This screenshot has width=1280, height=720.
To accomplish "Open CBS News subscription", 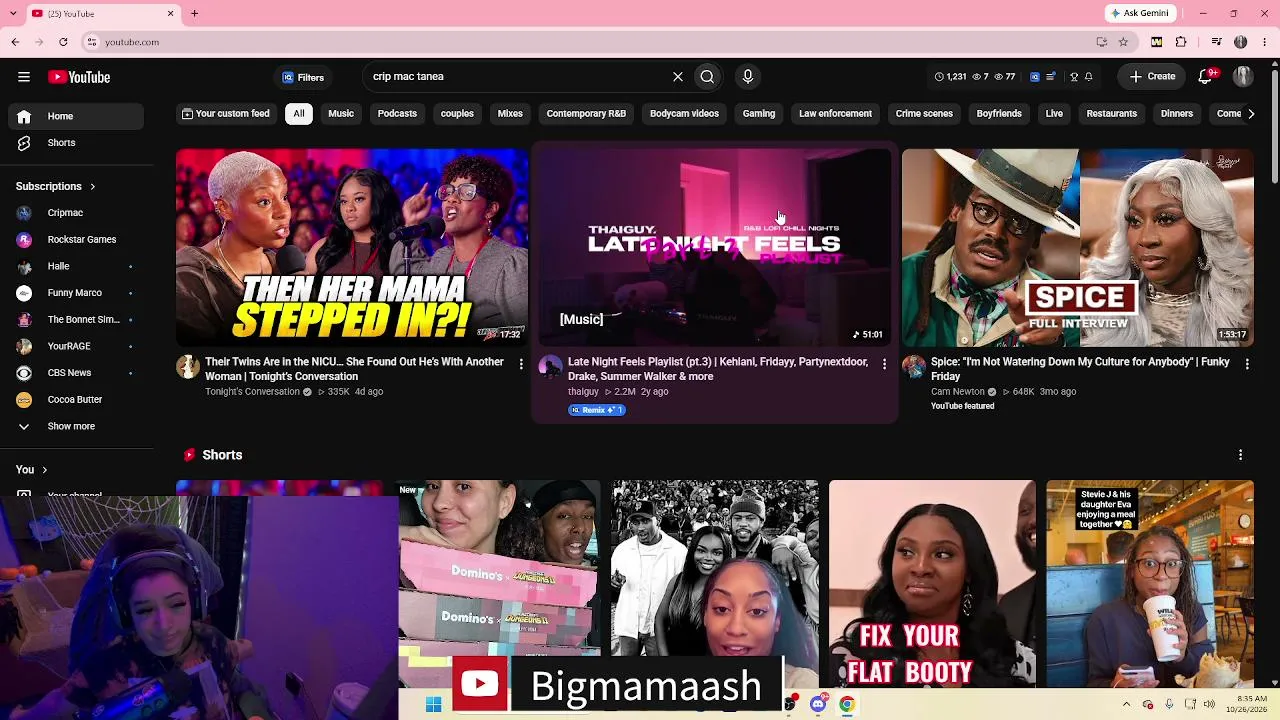I will coord(76,373).
